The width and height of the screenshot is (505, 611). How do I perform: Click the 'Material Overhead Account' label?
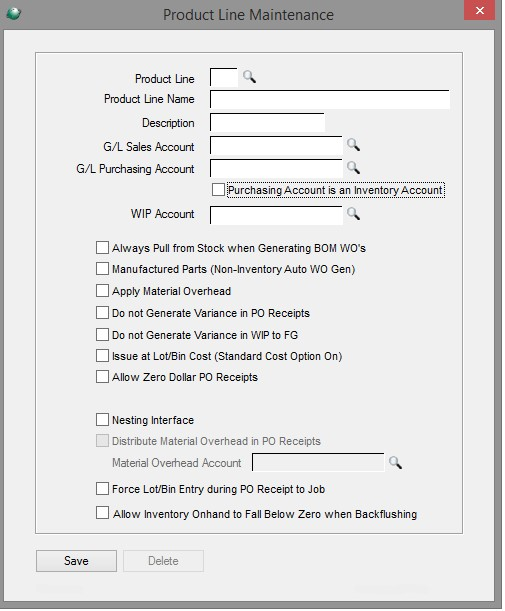[x=177, y=463]
